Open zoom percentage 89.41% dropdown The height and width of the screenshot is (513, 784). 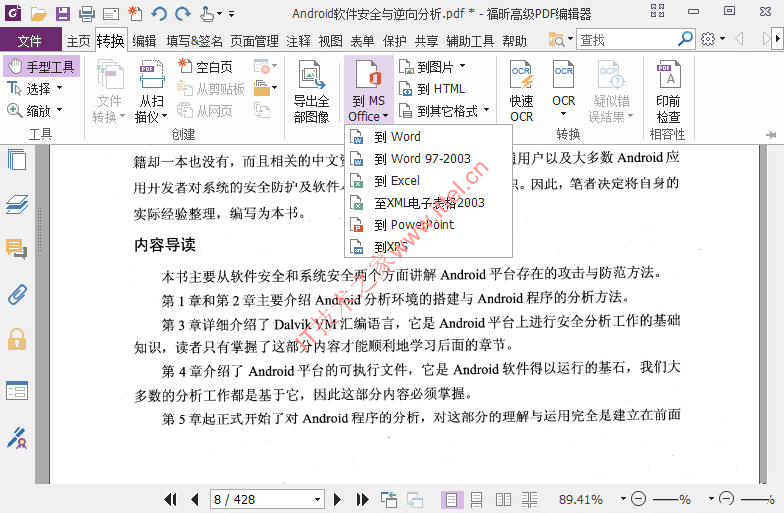pos(623,498)
